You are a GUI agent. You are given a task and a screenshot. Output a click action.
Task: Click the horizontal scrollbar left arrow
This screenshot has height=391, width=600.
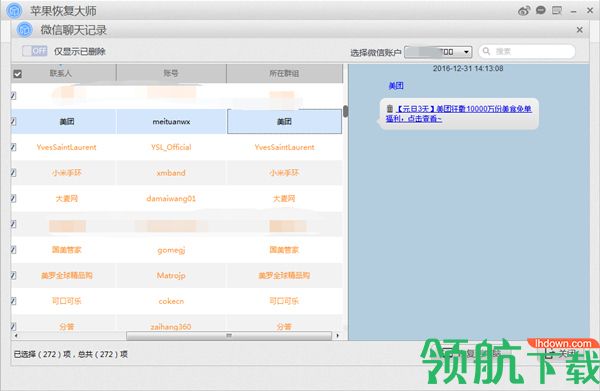click(x=16, y=336)
